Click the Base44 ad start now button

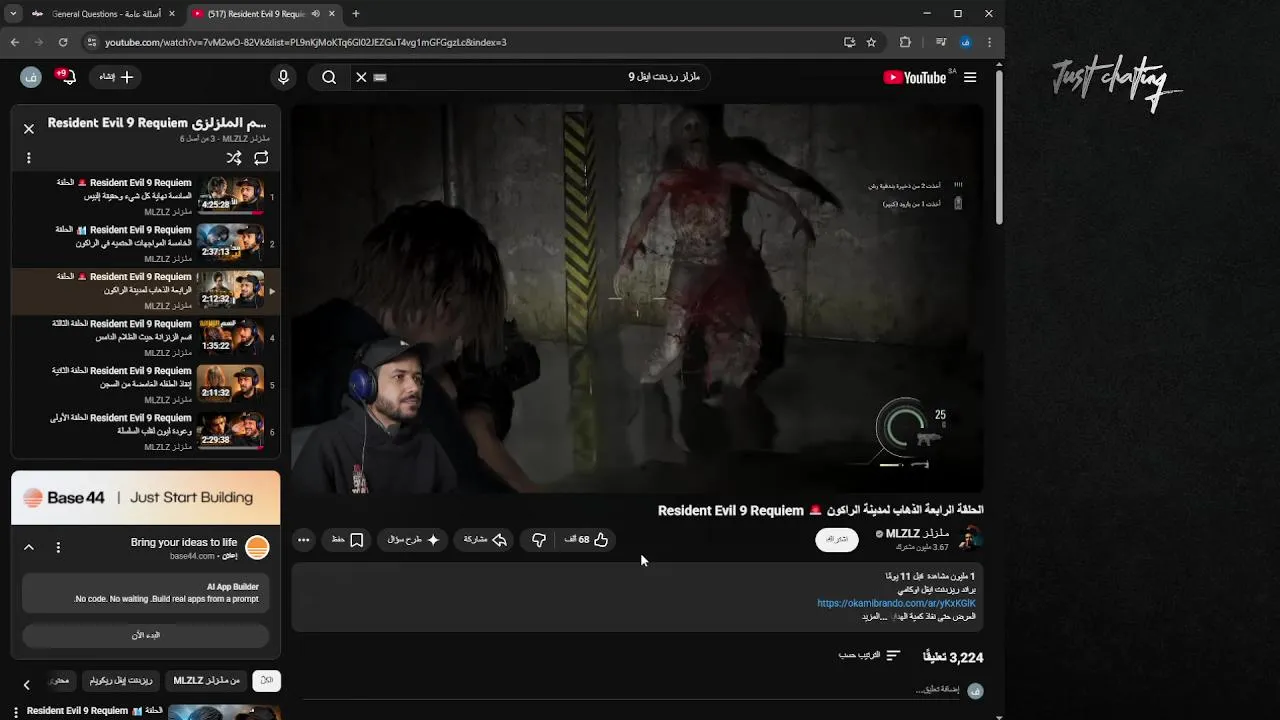pos(145,635)
